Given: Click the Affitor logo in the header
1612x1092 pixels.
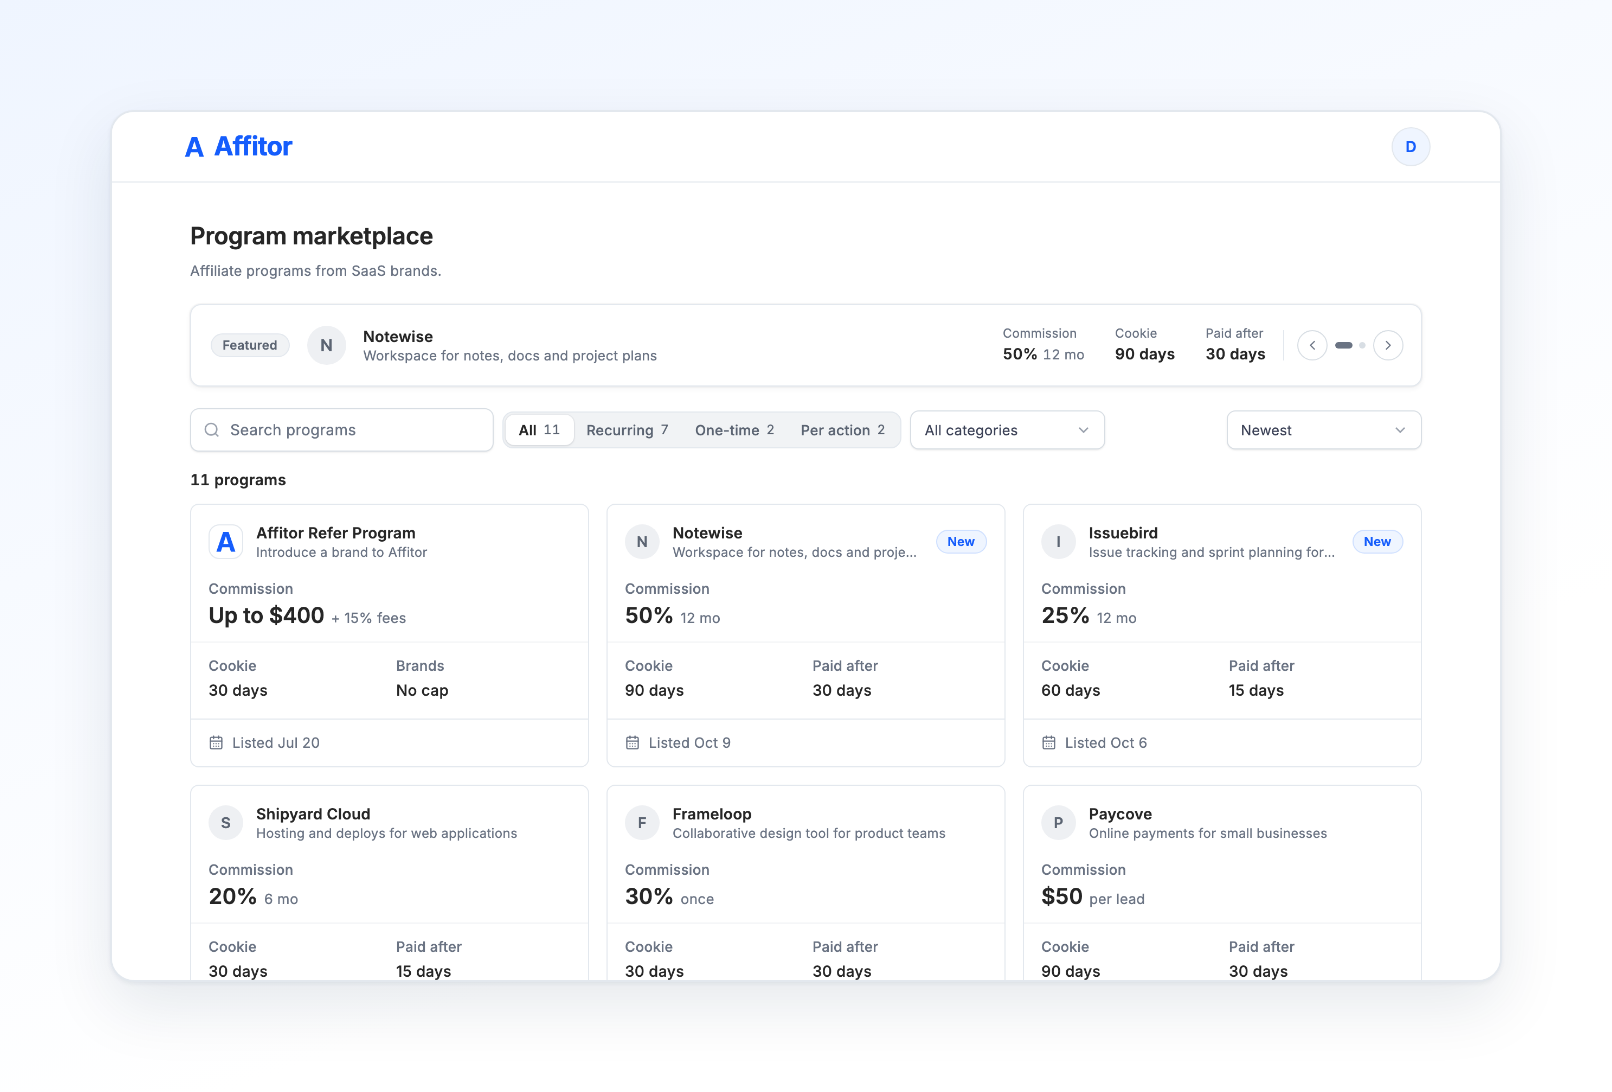Looking at the screenshot, I should point(239,147).
